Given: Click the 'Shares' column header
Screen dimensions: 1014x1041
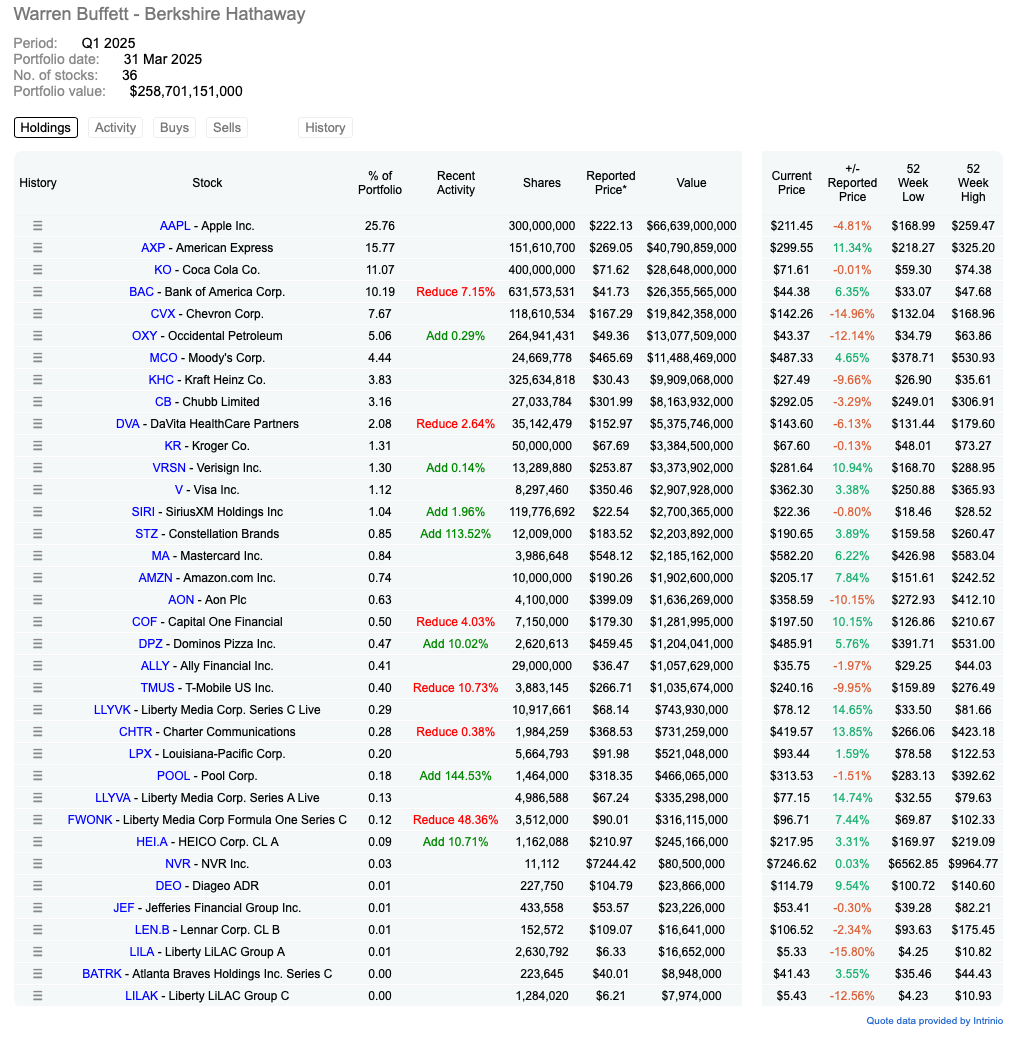Looking at the screenshot, I should (542, 183).
